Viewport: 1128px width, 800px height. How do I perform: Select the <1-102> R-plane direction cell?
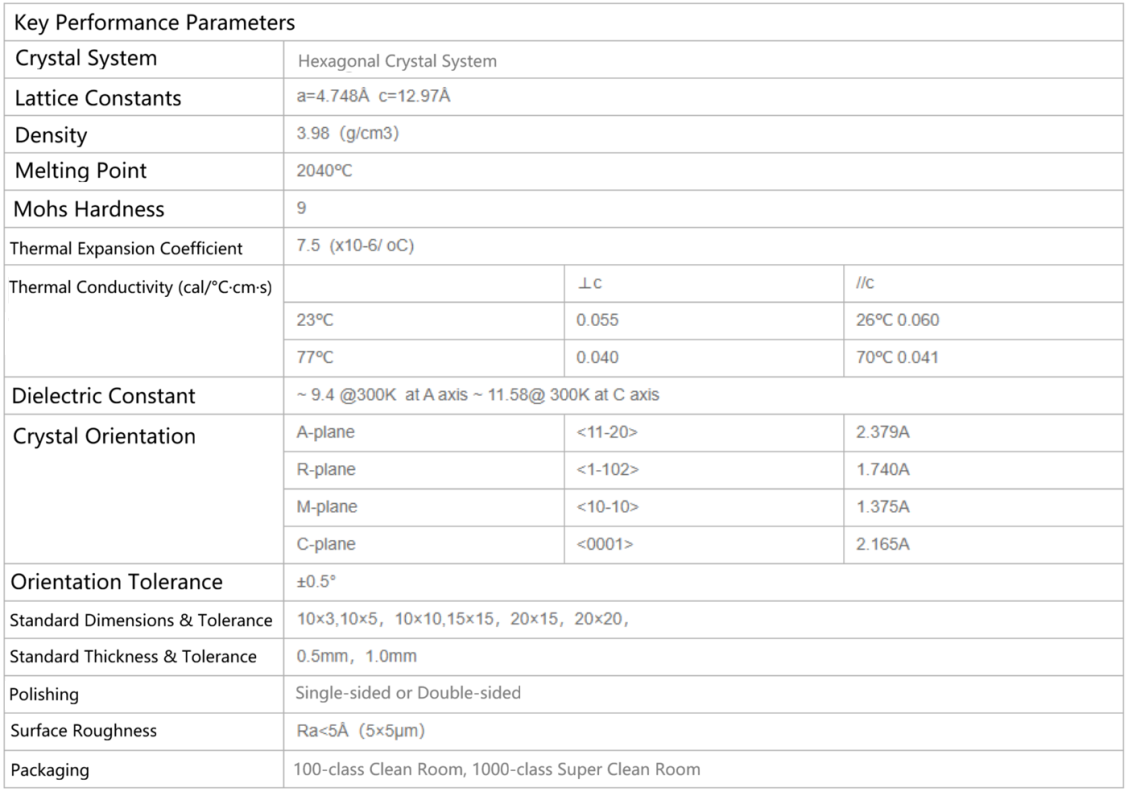click(607, 470)
